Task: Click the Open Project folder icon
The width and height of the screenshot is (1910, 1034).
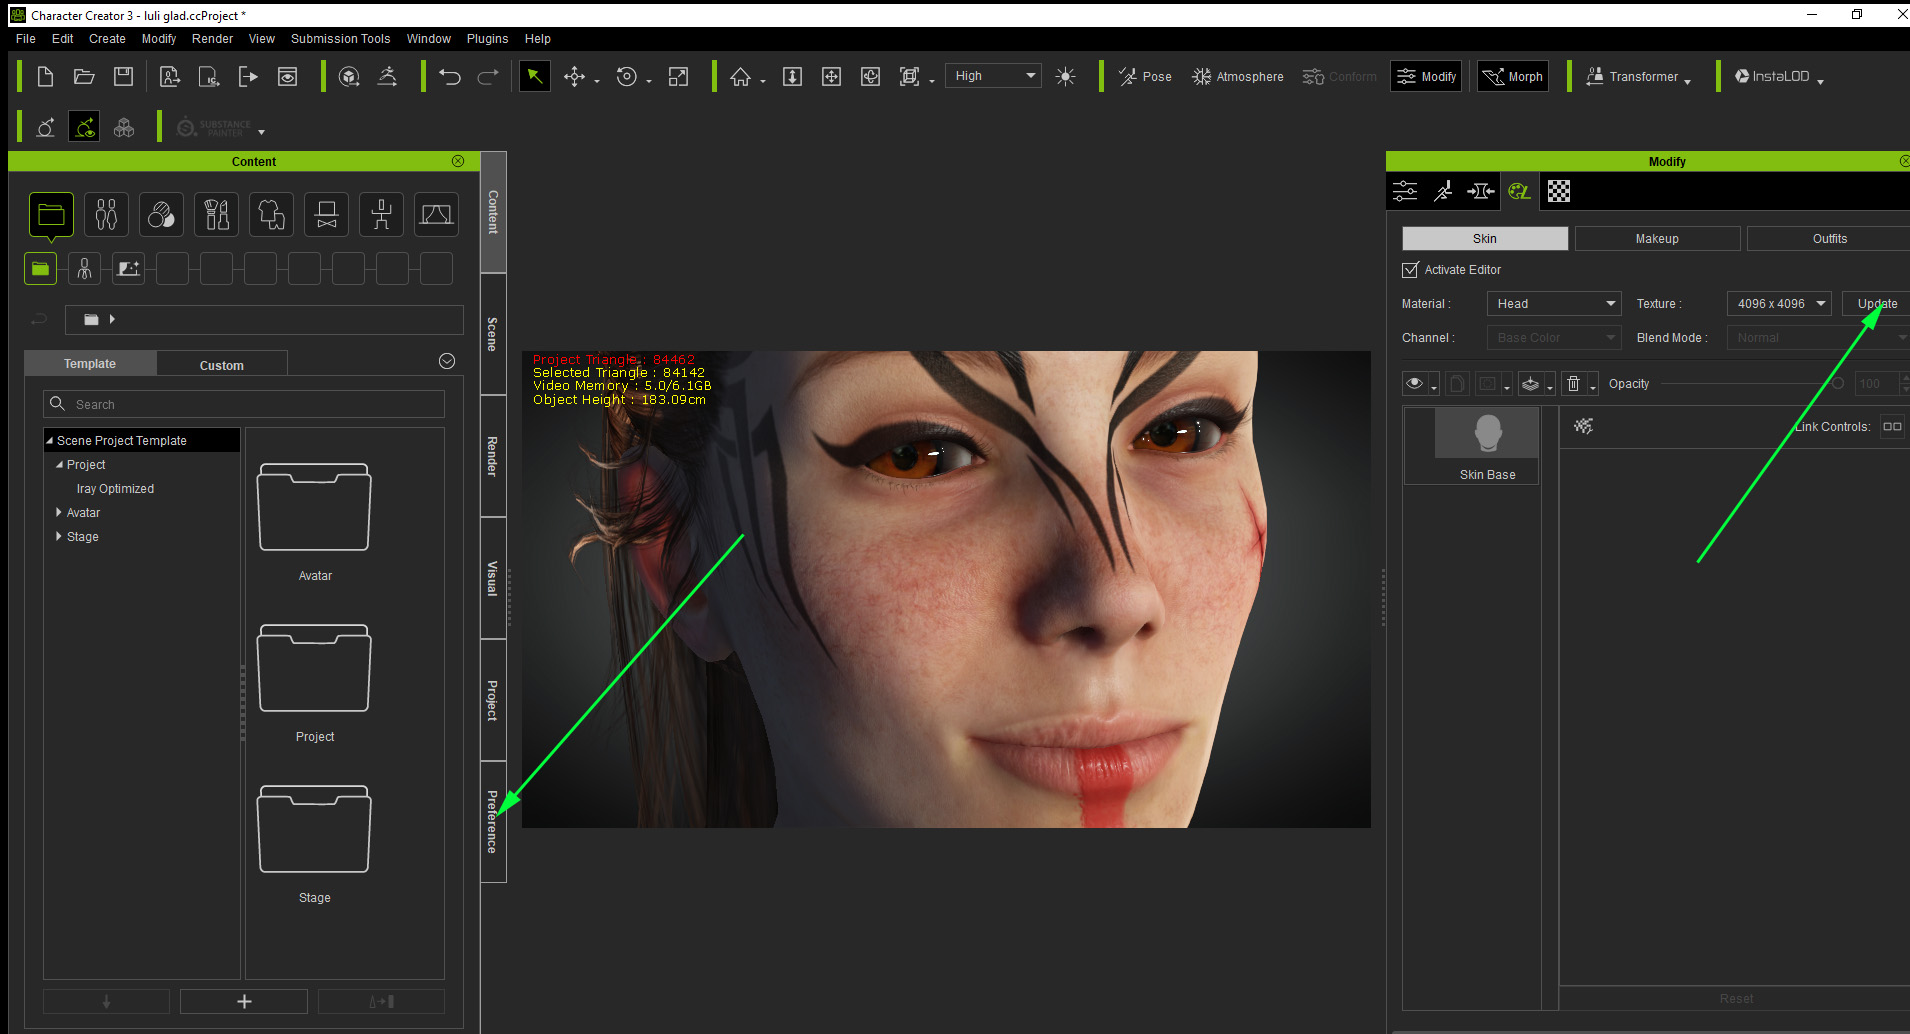Action: click(84, 77)
